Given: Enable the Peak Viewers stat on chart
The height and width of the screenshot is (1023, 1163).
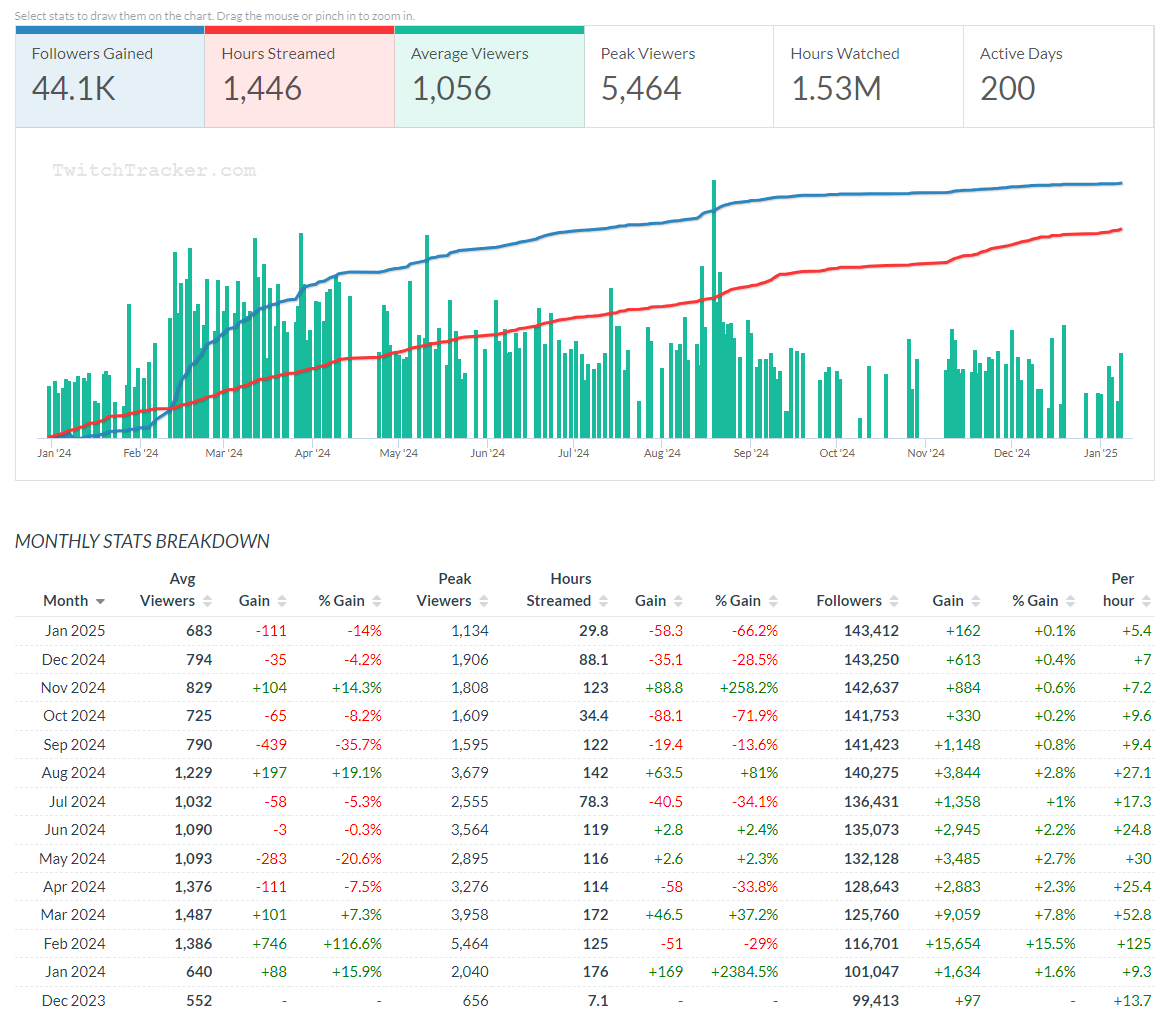Looking at the screenshot, I should (x=678, y=77).
